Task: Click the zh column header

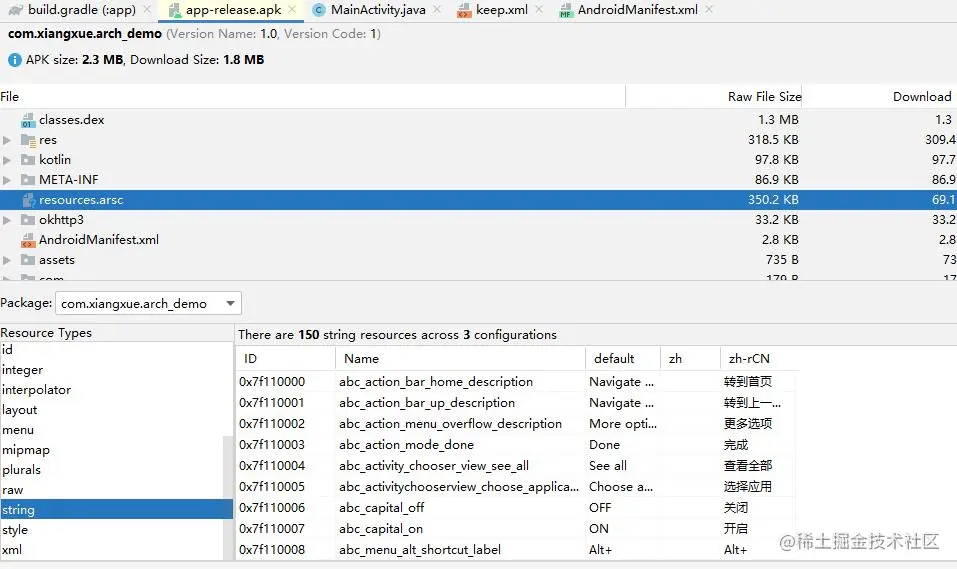Action: pos(690,358)
